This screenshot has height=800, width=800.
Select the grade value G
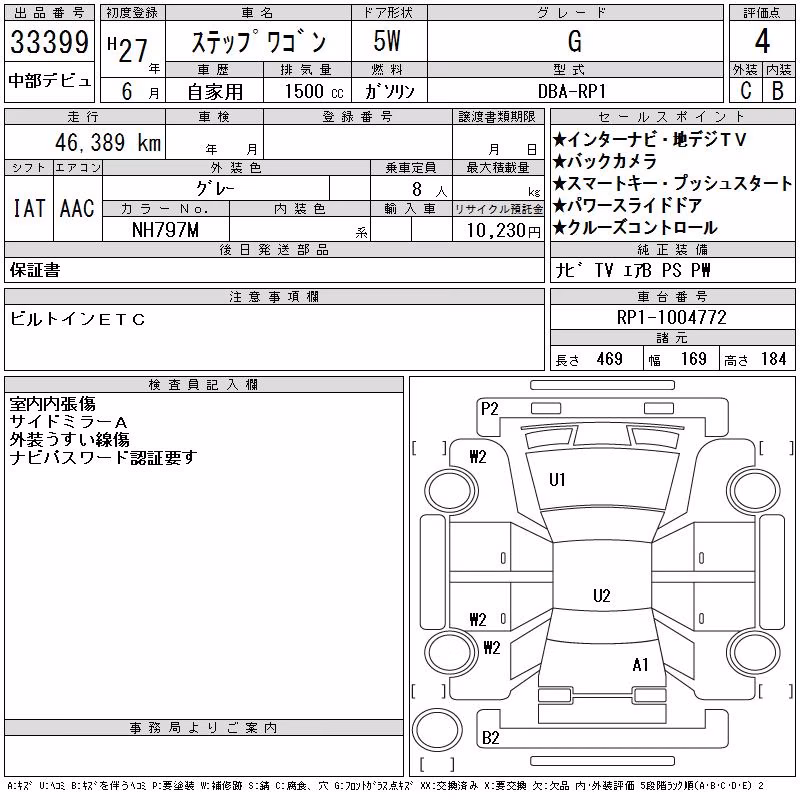[x=575, y=41]
